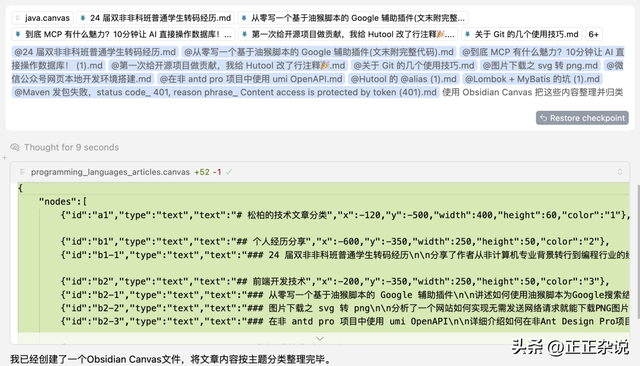Click the markdown icon on 到底 MCP chip
Viewport: 640px width, 366px height.
[18, 34]
